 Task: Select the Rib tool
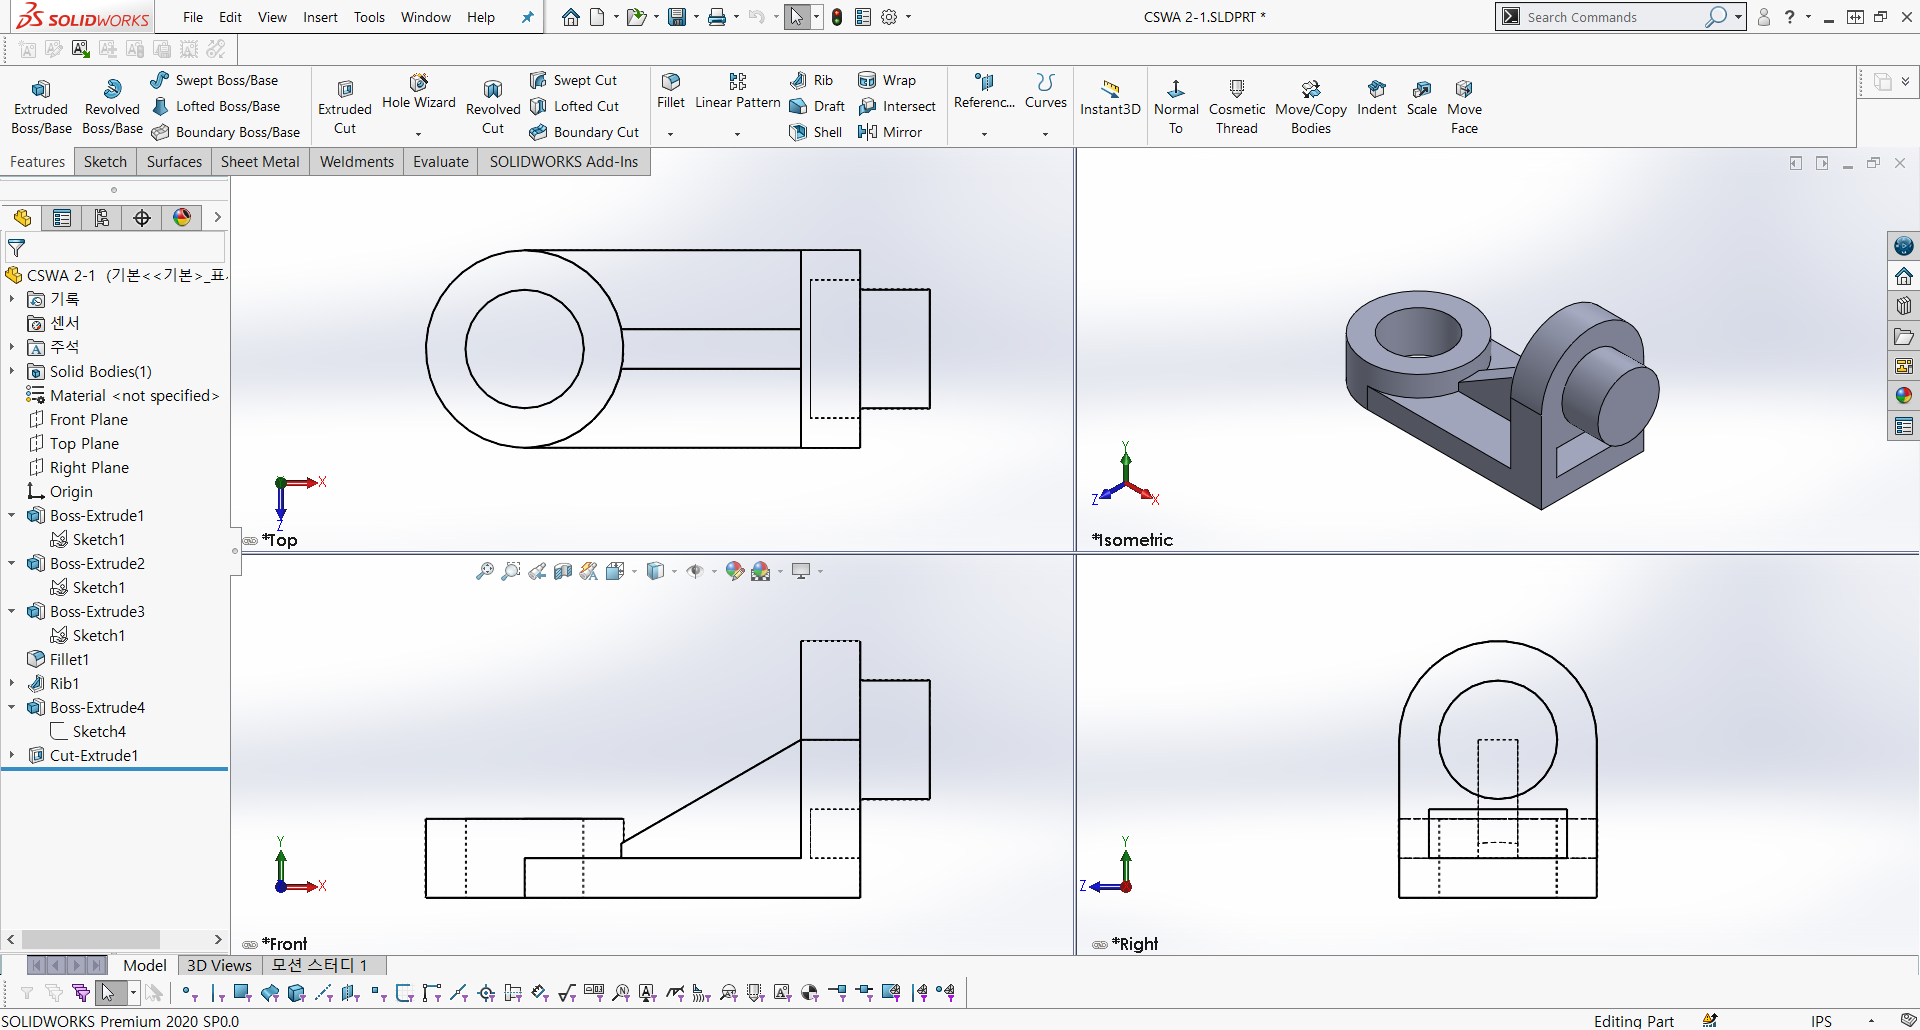(811, 80)
